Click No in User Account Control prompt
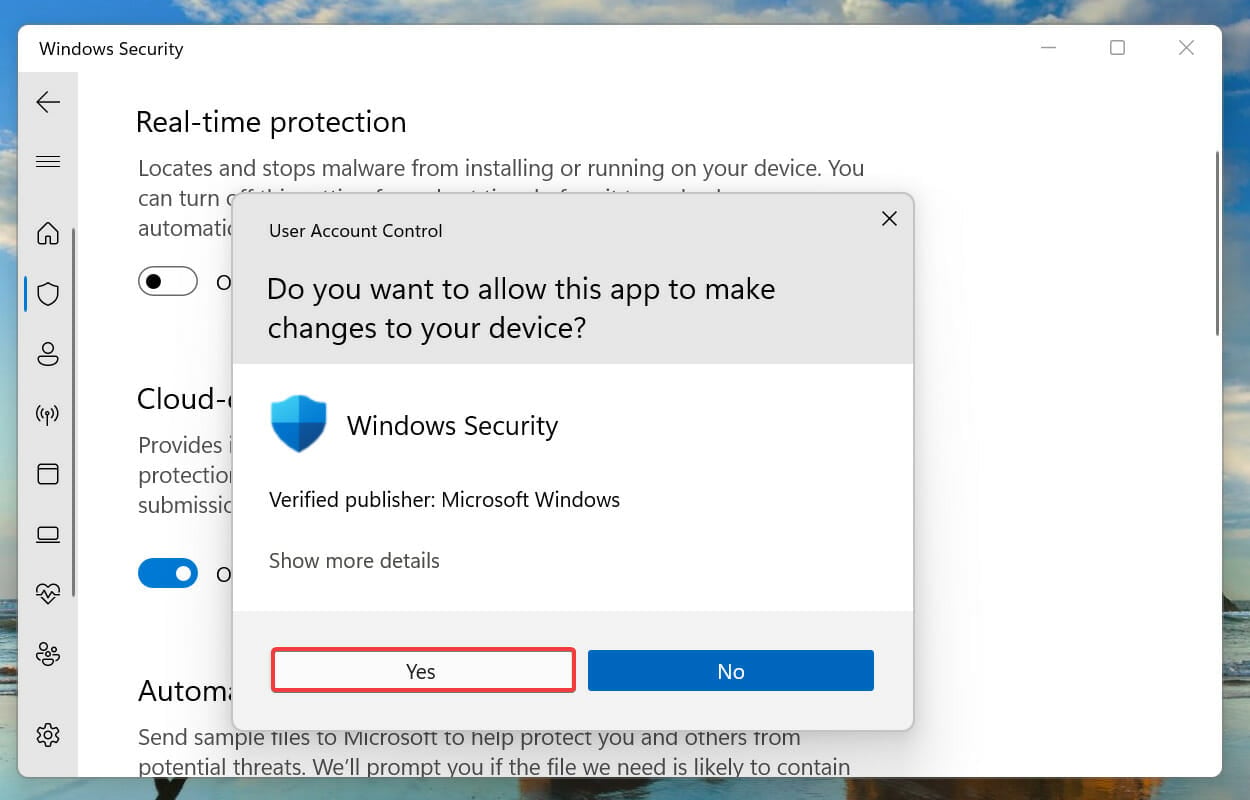 (x=731, y=671)
